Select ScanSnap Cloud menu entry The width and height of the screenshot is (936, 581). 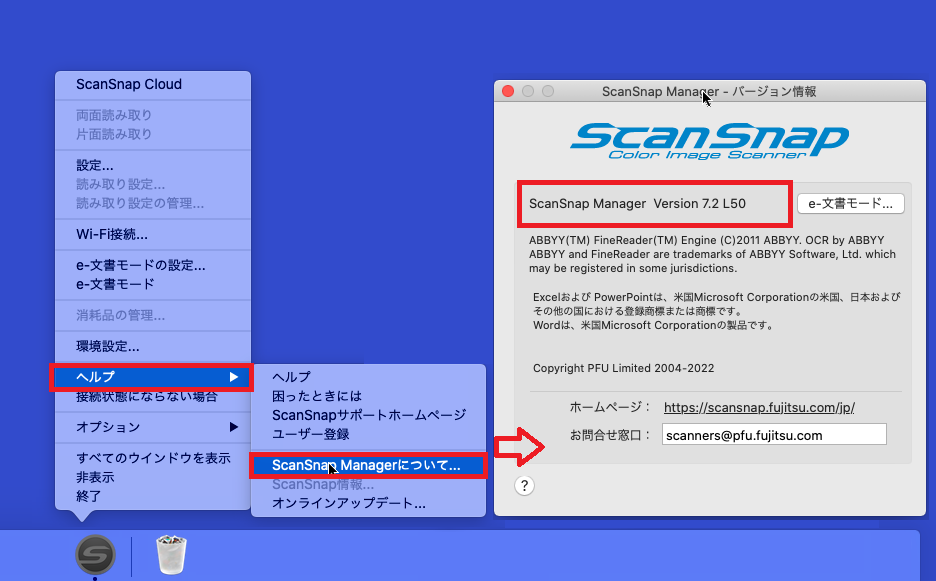pyautogui.click(x=153, y=84)
